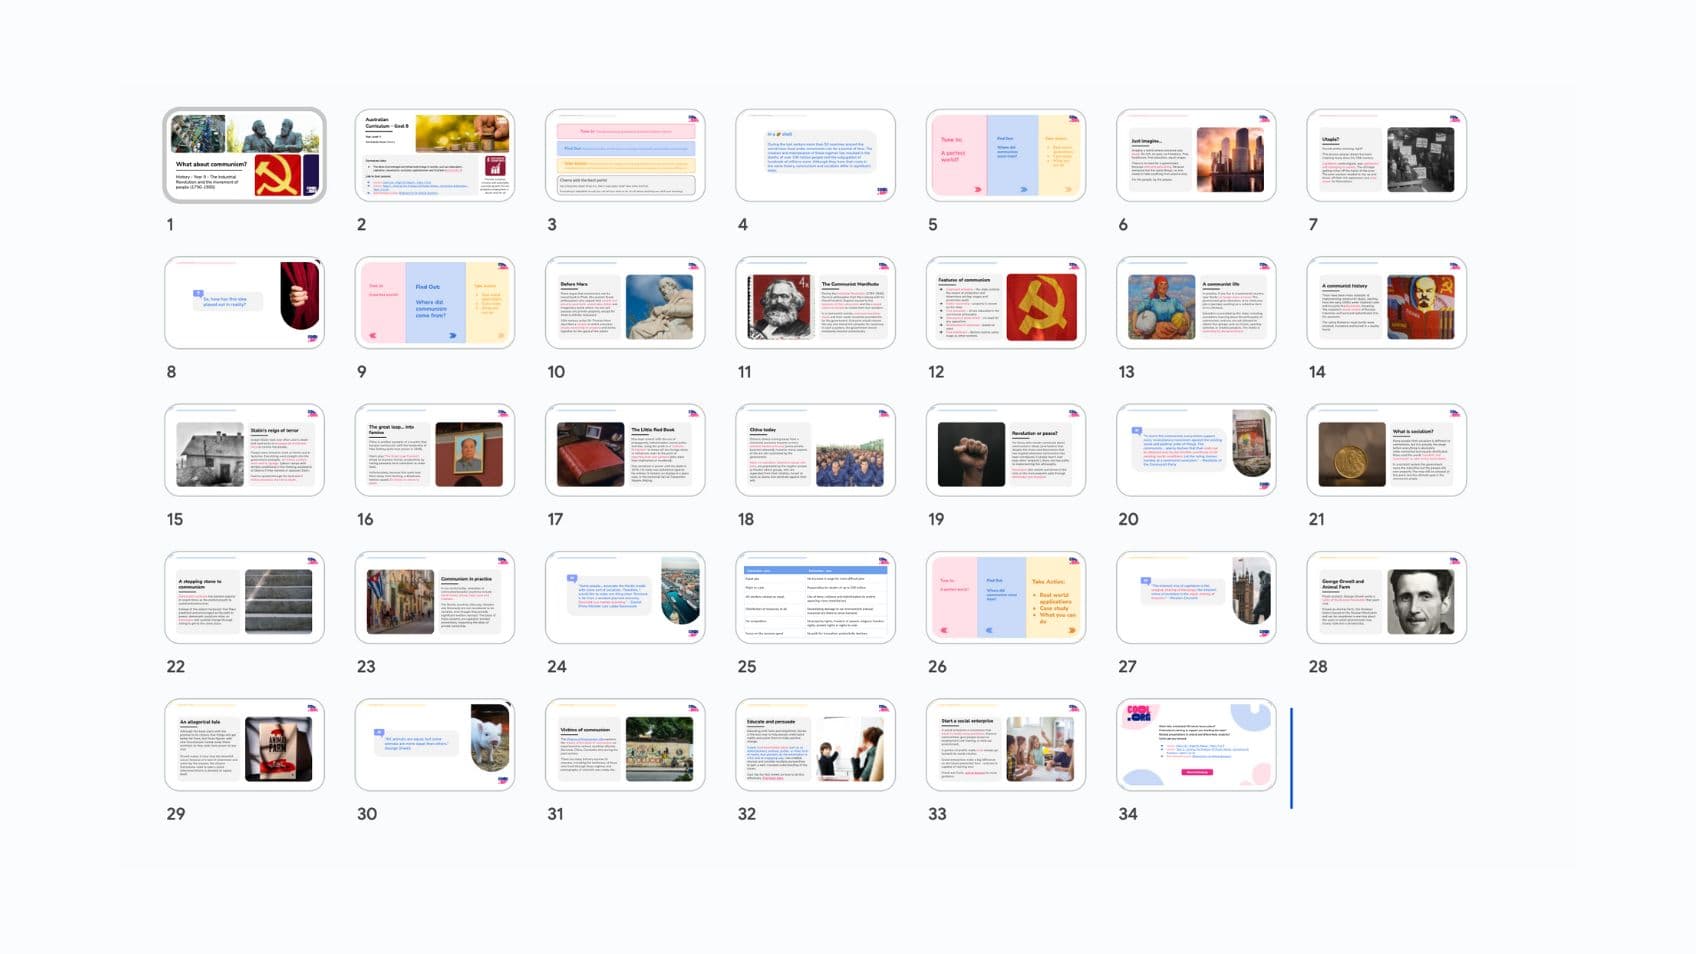Select slide 19 'Revolution or peace?' thumbnail
Screen dimensions: 1696x954
point(1006,451)
